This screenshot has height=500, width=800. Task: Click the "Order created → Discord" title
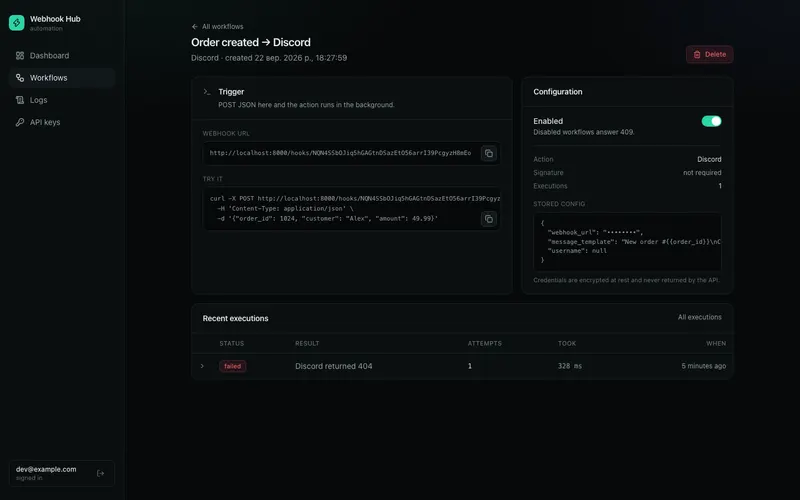(x=251, y=42)
